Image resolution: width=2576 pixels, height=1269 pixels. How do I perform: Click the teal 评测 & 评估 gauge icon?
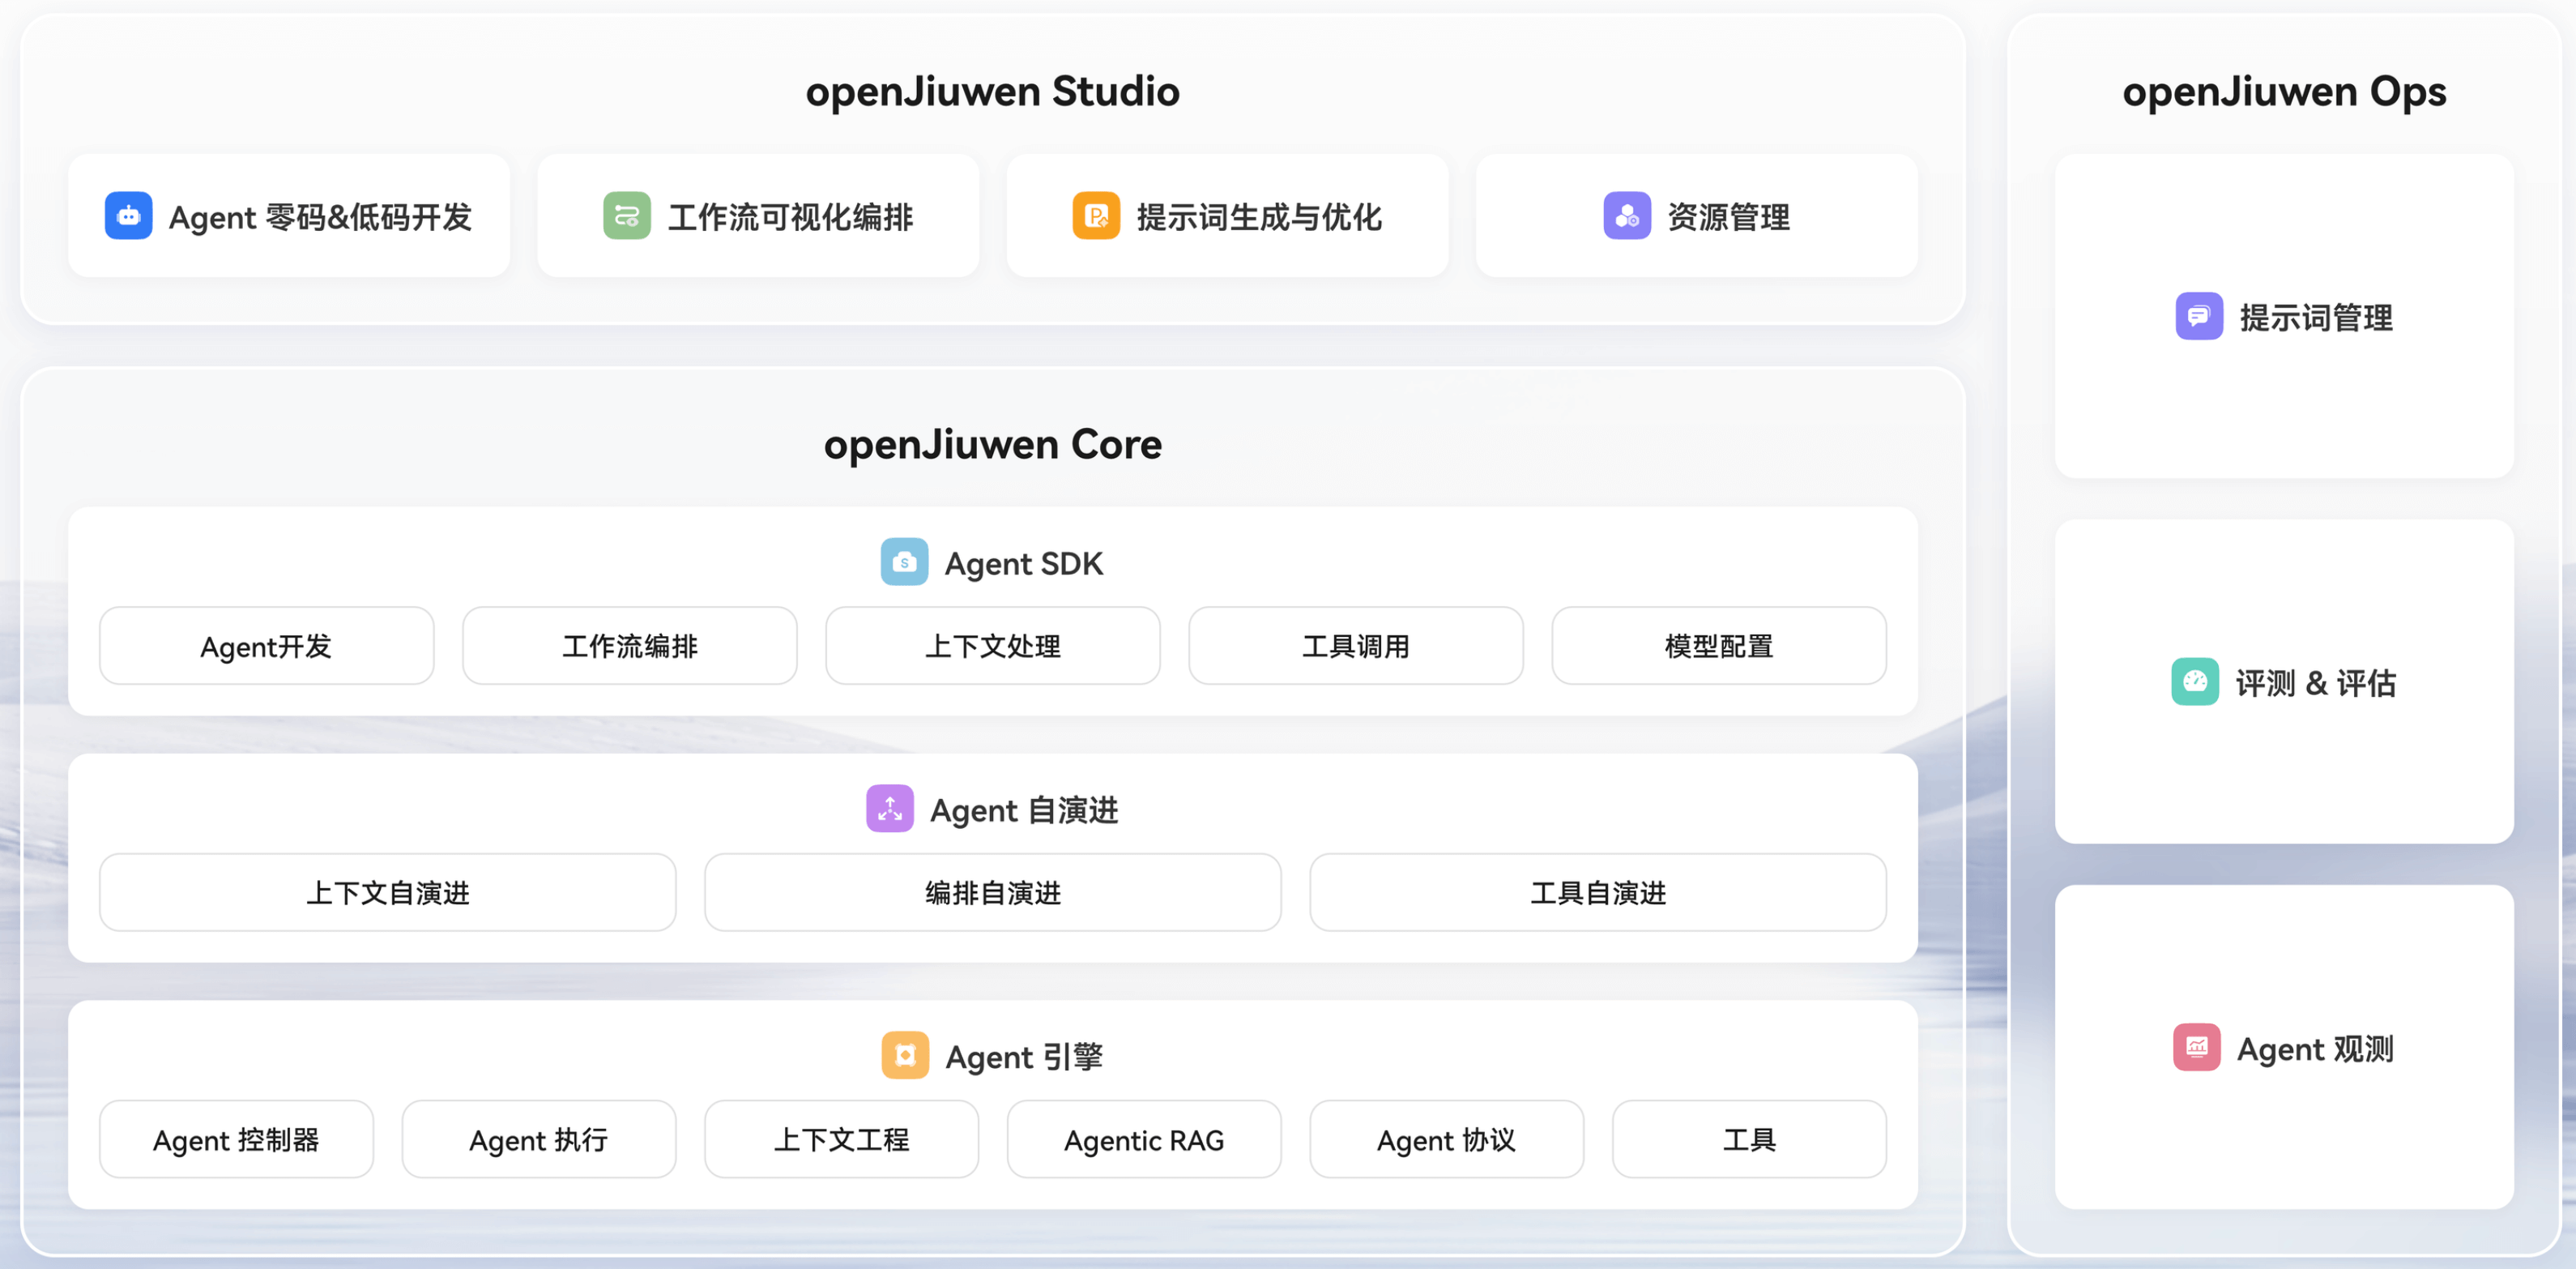2195,682
